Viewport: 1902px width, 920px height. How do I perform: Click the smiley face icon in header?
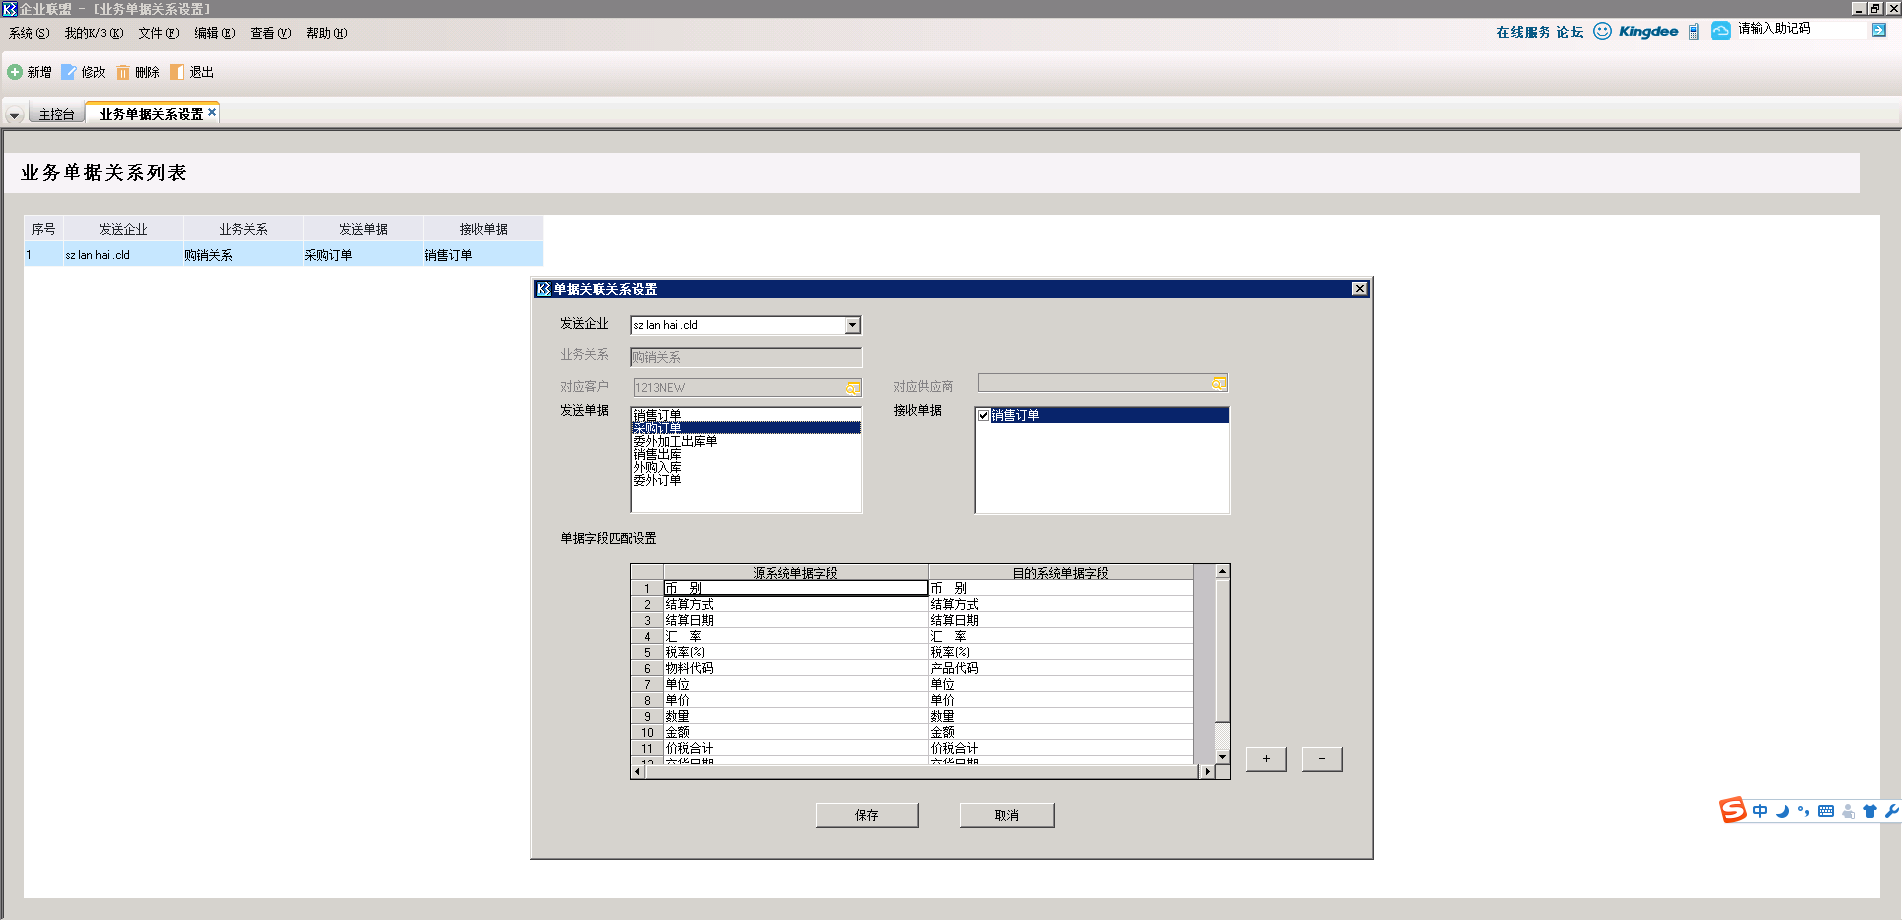click(1602, 31)
